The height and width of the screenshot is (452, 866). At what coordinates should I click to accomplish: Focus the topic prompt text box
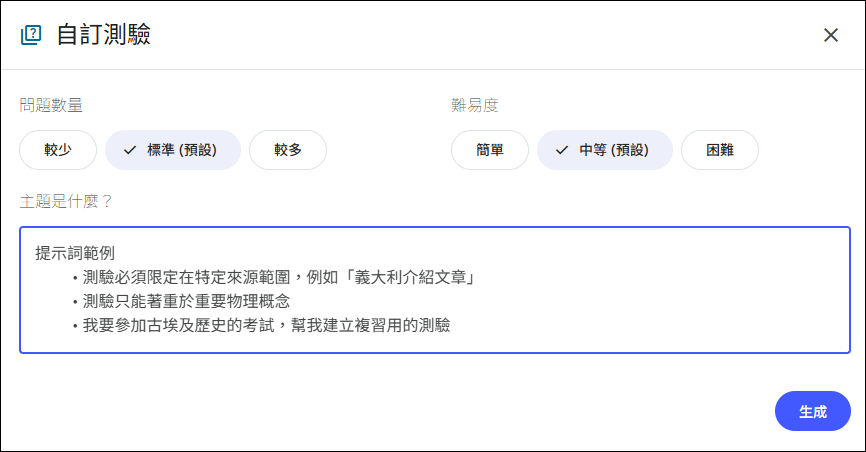[435, 290]
